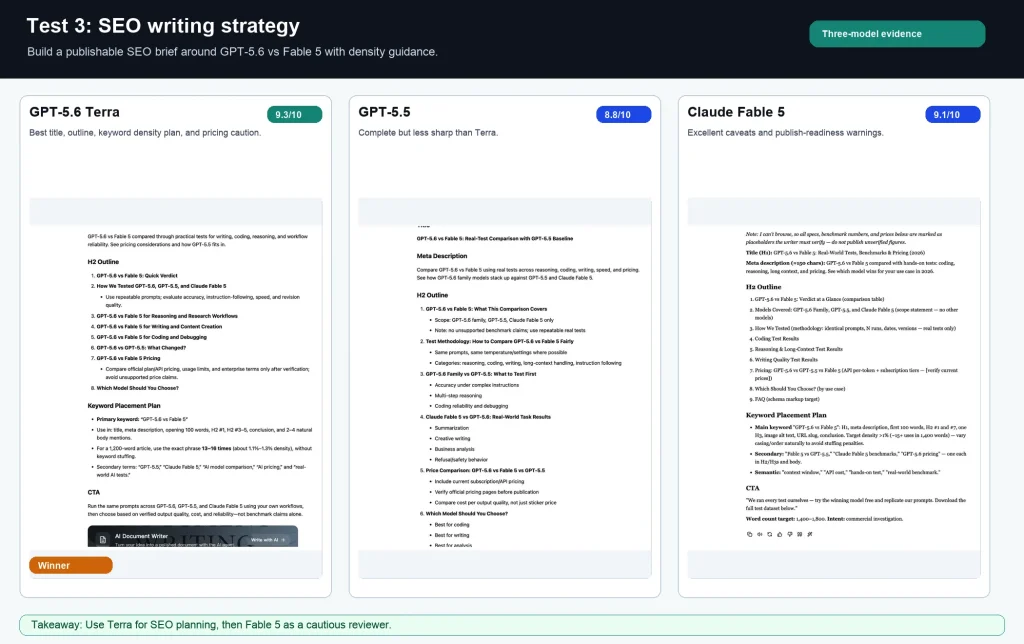Screen dimensions: 1024x644
Task: Click the last icon in Claude response action row
Action: click(810, 534)
